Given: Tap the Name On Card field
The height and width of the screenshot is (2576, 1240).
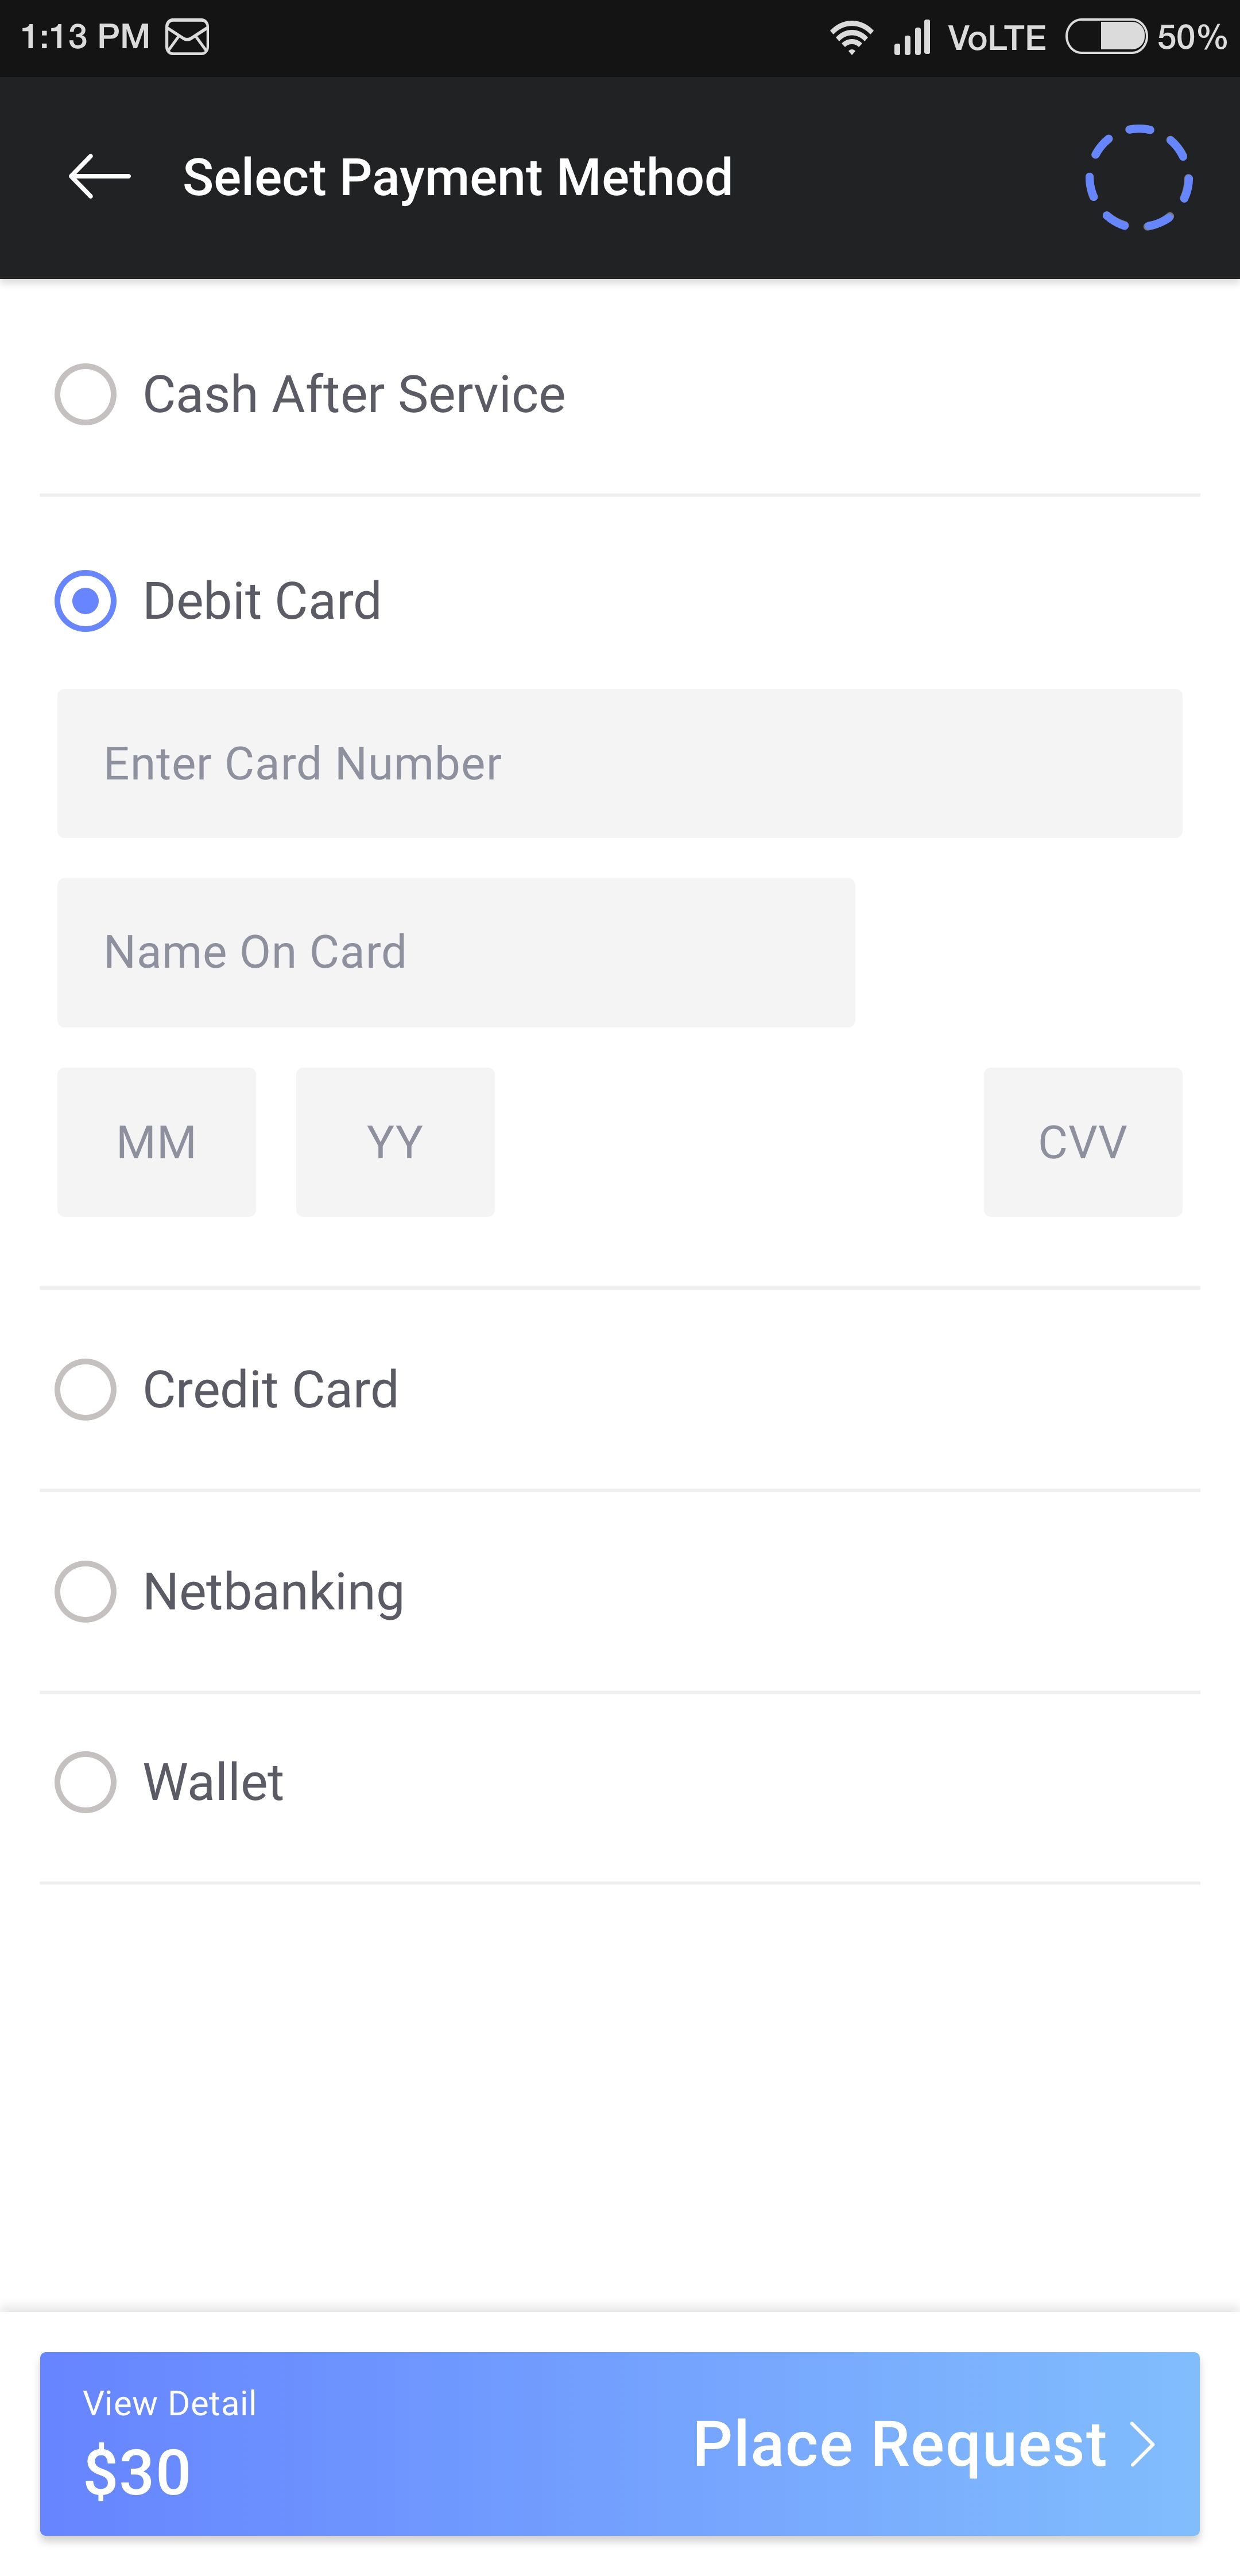Looking at the screenshot, I should 456,952.
